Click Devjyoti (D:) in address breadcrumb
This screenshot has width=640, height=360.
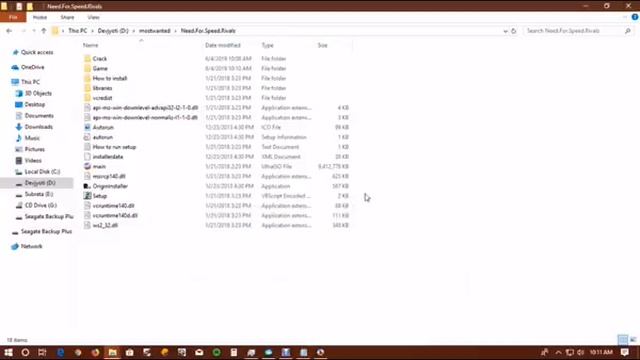(x=113, y=31)
